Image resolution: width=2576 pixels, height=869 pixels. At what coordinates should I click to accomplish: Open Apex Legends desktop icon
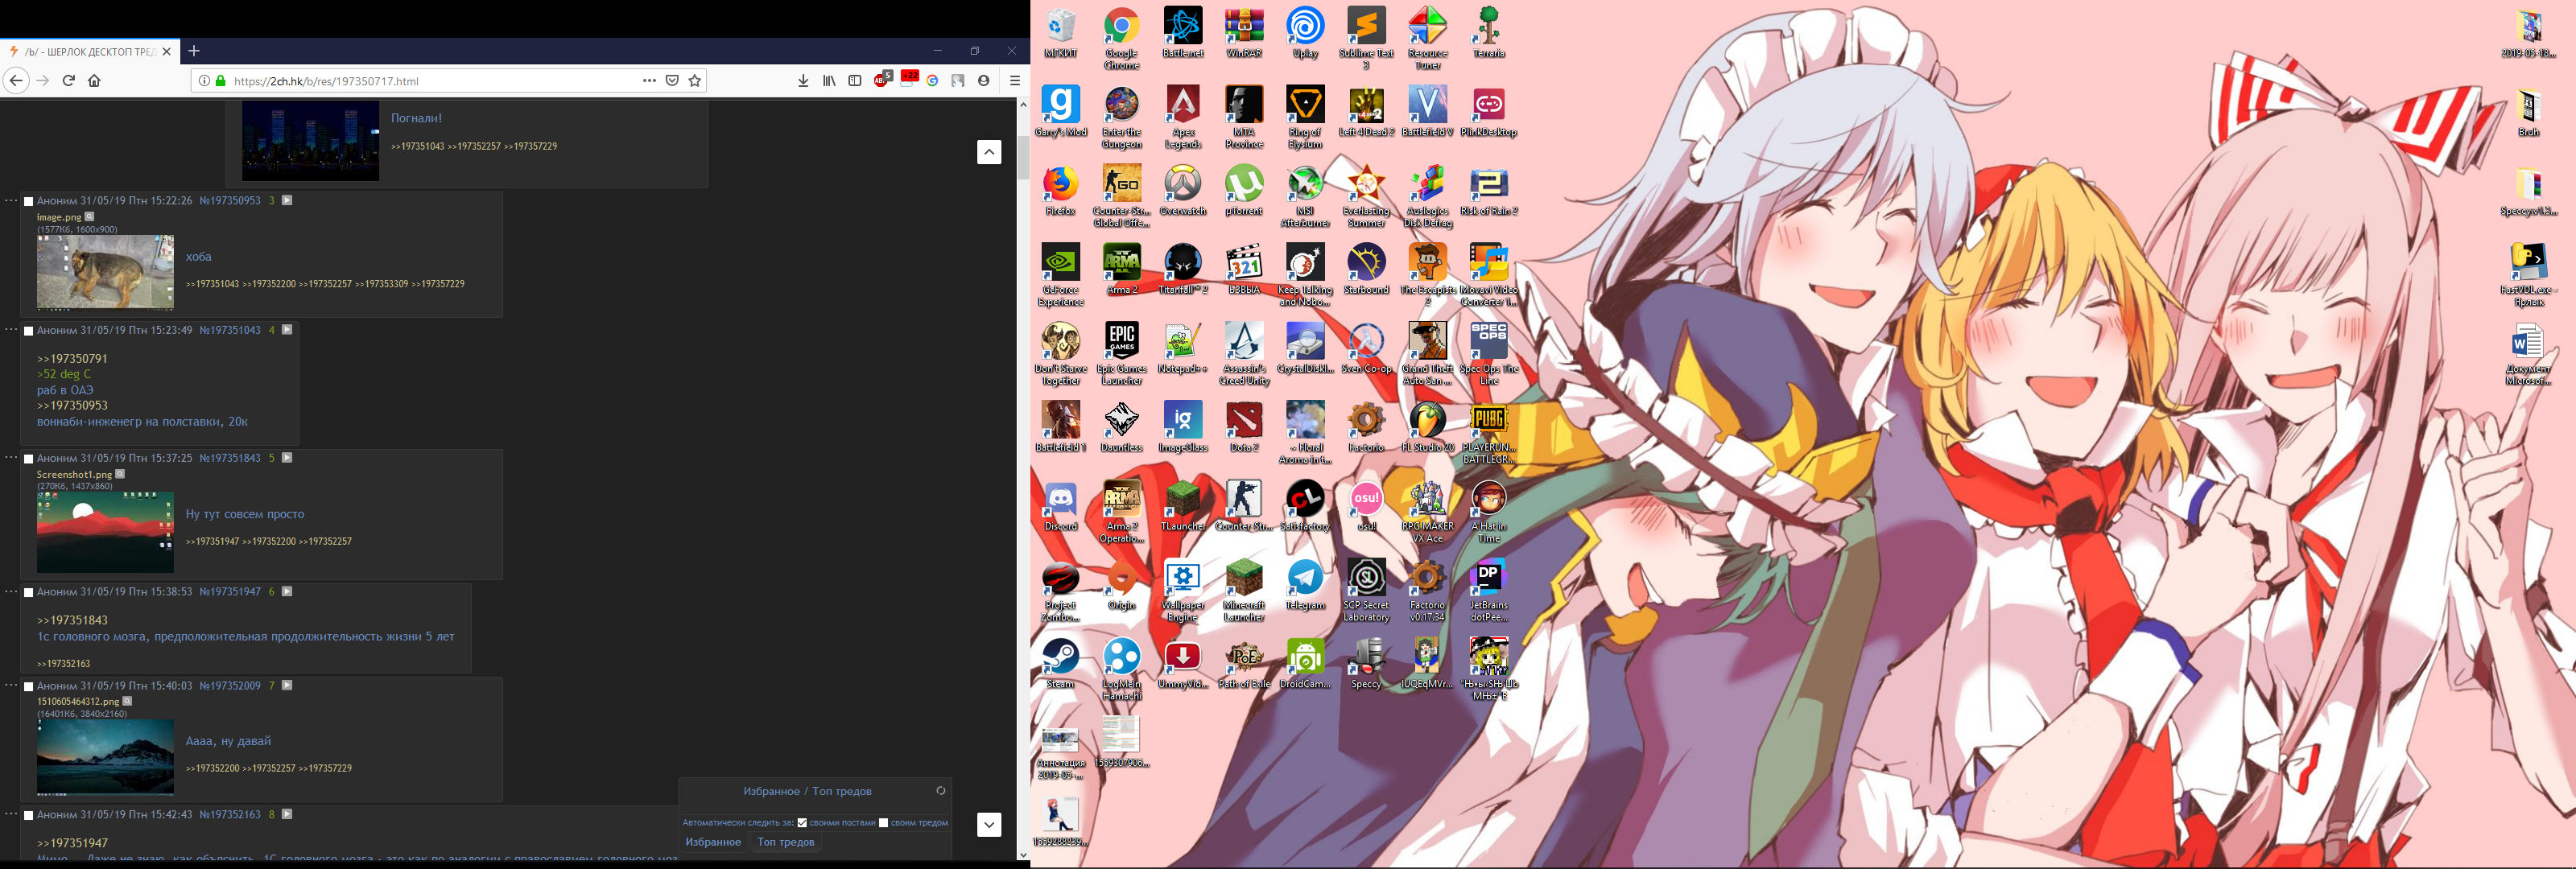[1183, 117]
